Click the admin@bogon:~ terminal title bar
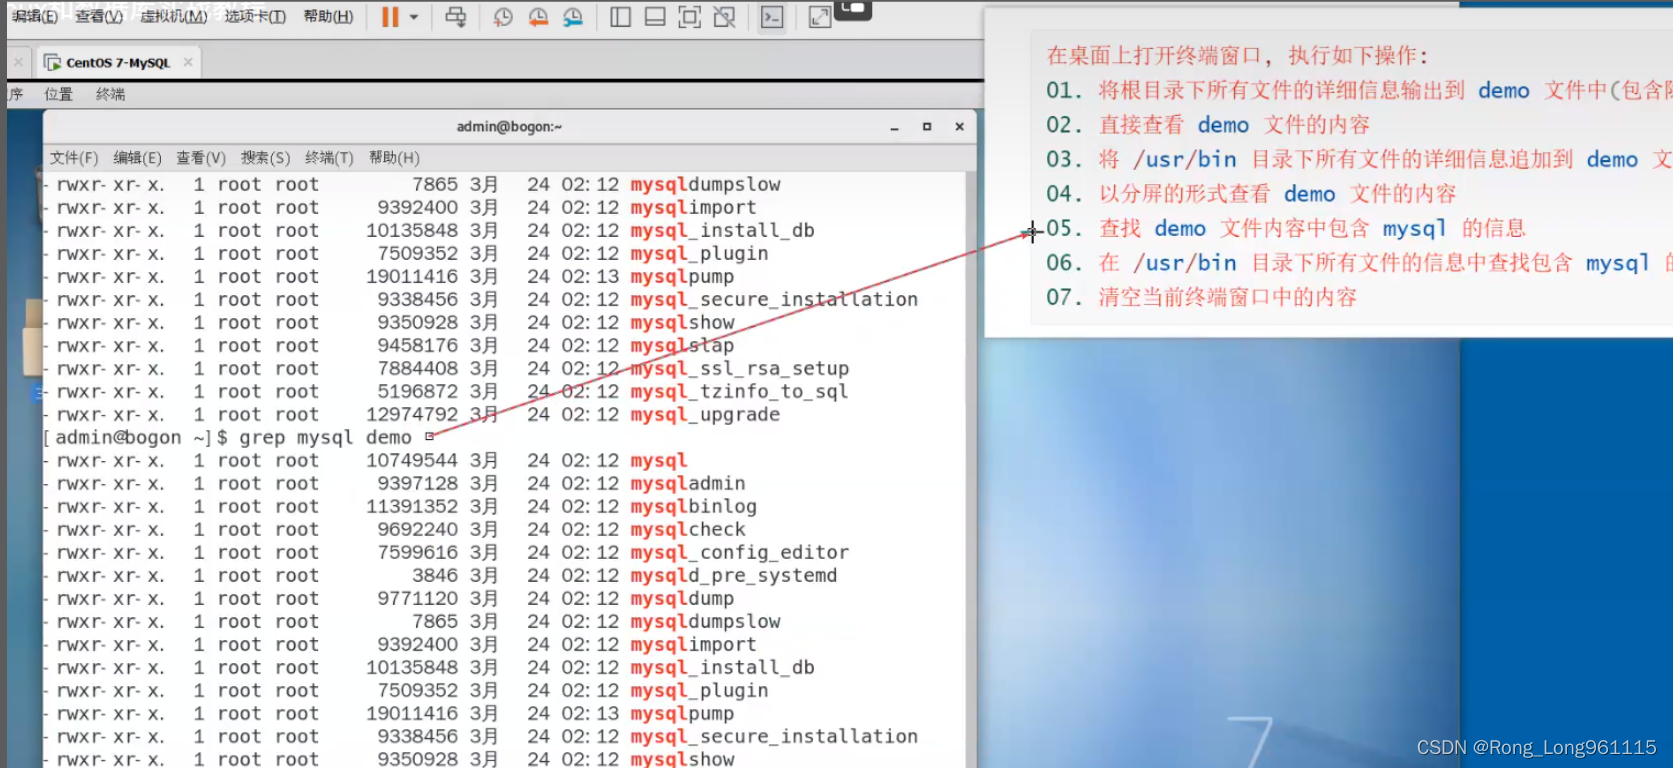 click(x=509, y=127)
